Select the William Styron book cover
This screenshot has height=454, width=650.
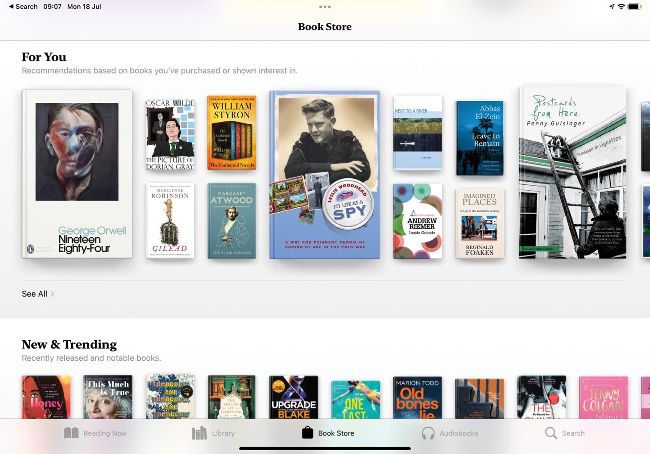tap(231, 133)
